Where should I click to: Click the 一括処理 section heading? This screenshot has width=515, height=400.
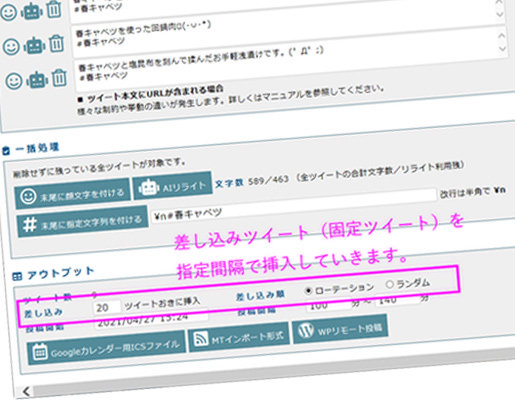[37, 148]
